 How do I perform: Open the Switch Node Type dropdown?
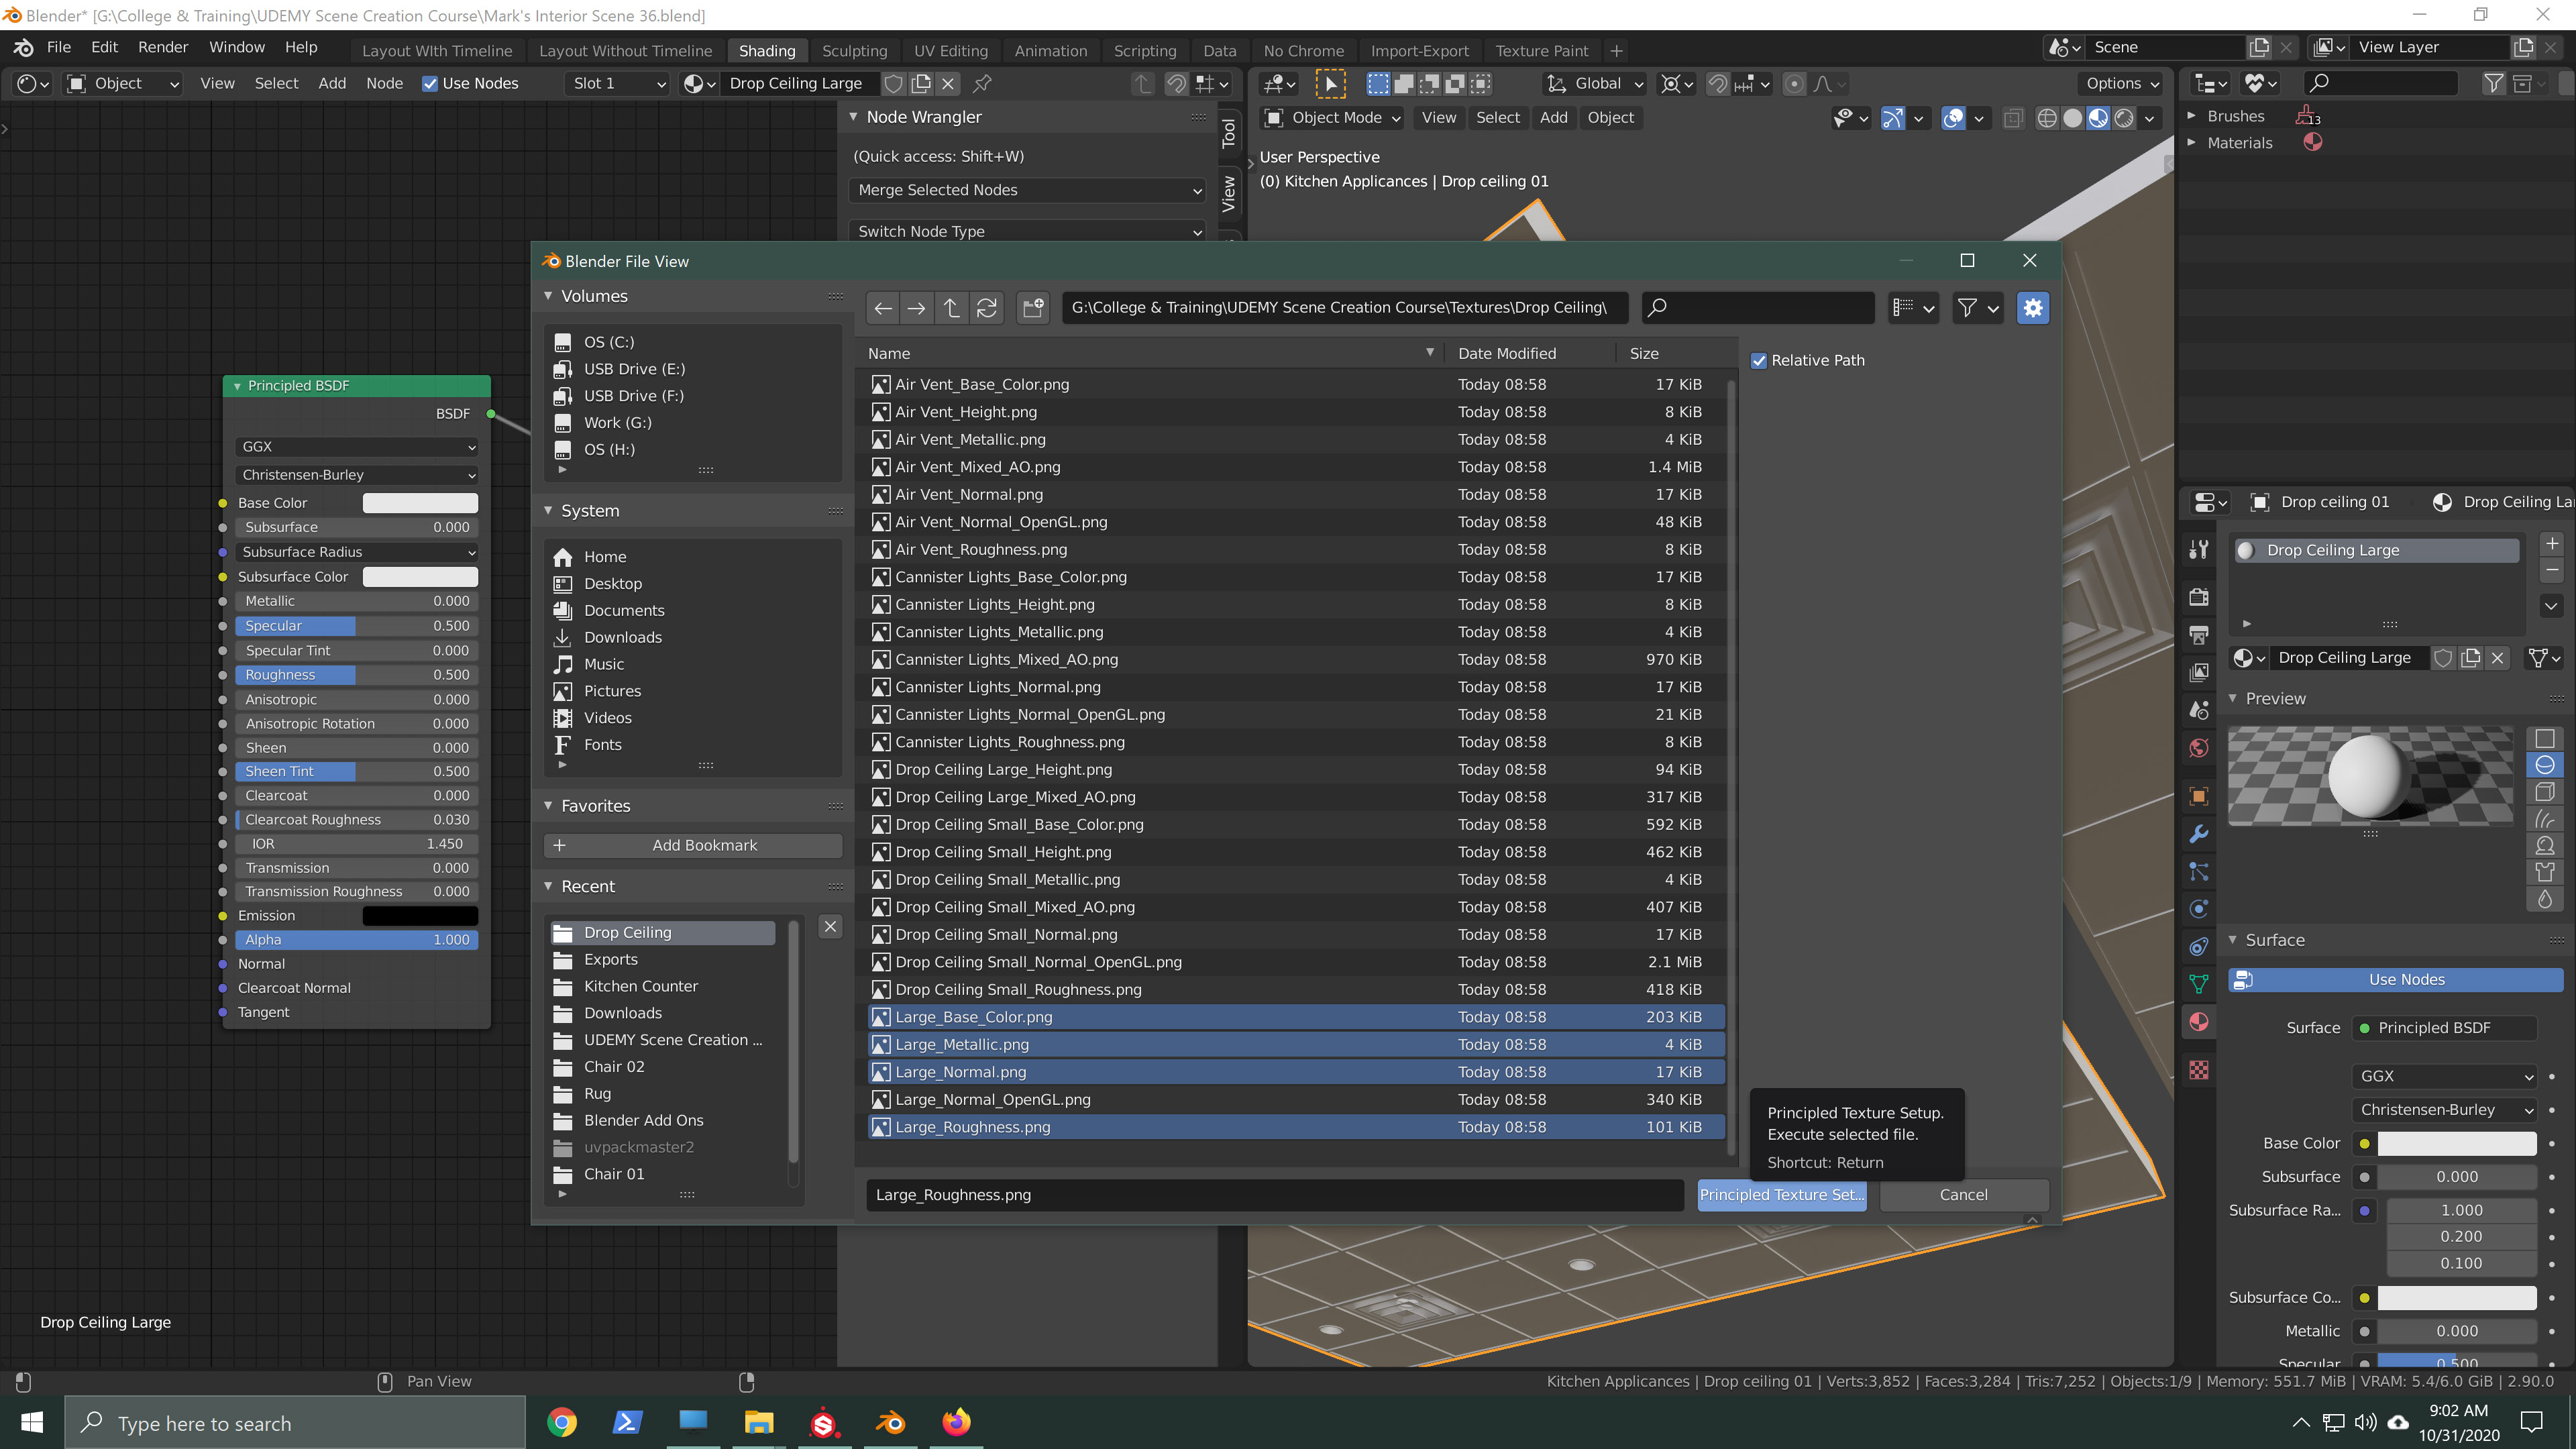tap(1026, 231)
